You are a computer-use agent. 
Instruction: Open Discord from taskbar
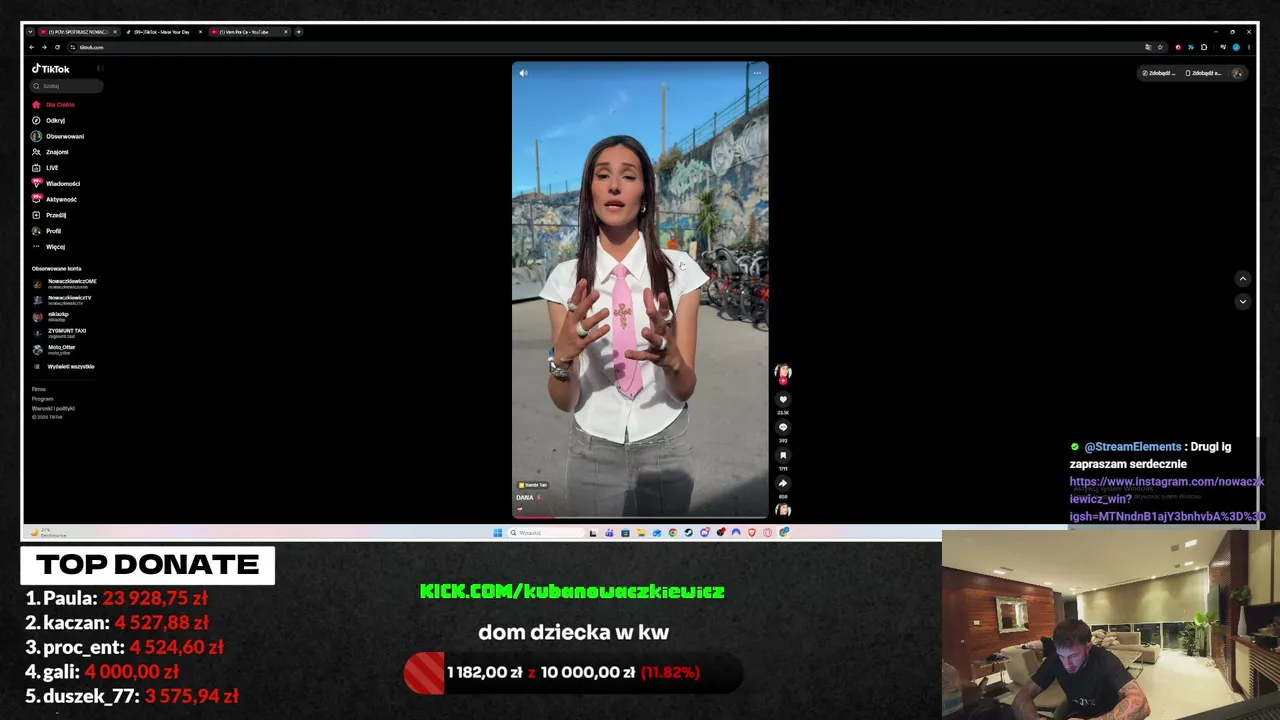tap(704, 533)
